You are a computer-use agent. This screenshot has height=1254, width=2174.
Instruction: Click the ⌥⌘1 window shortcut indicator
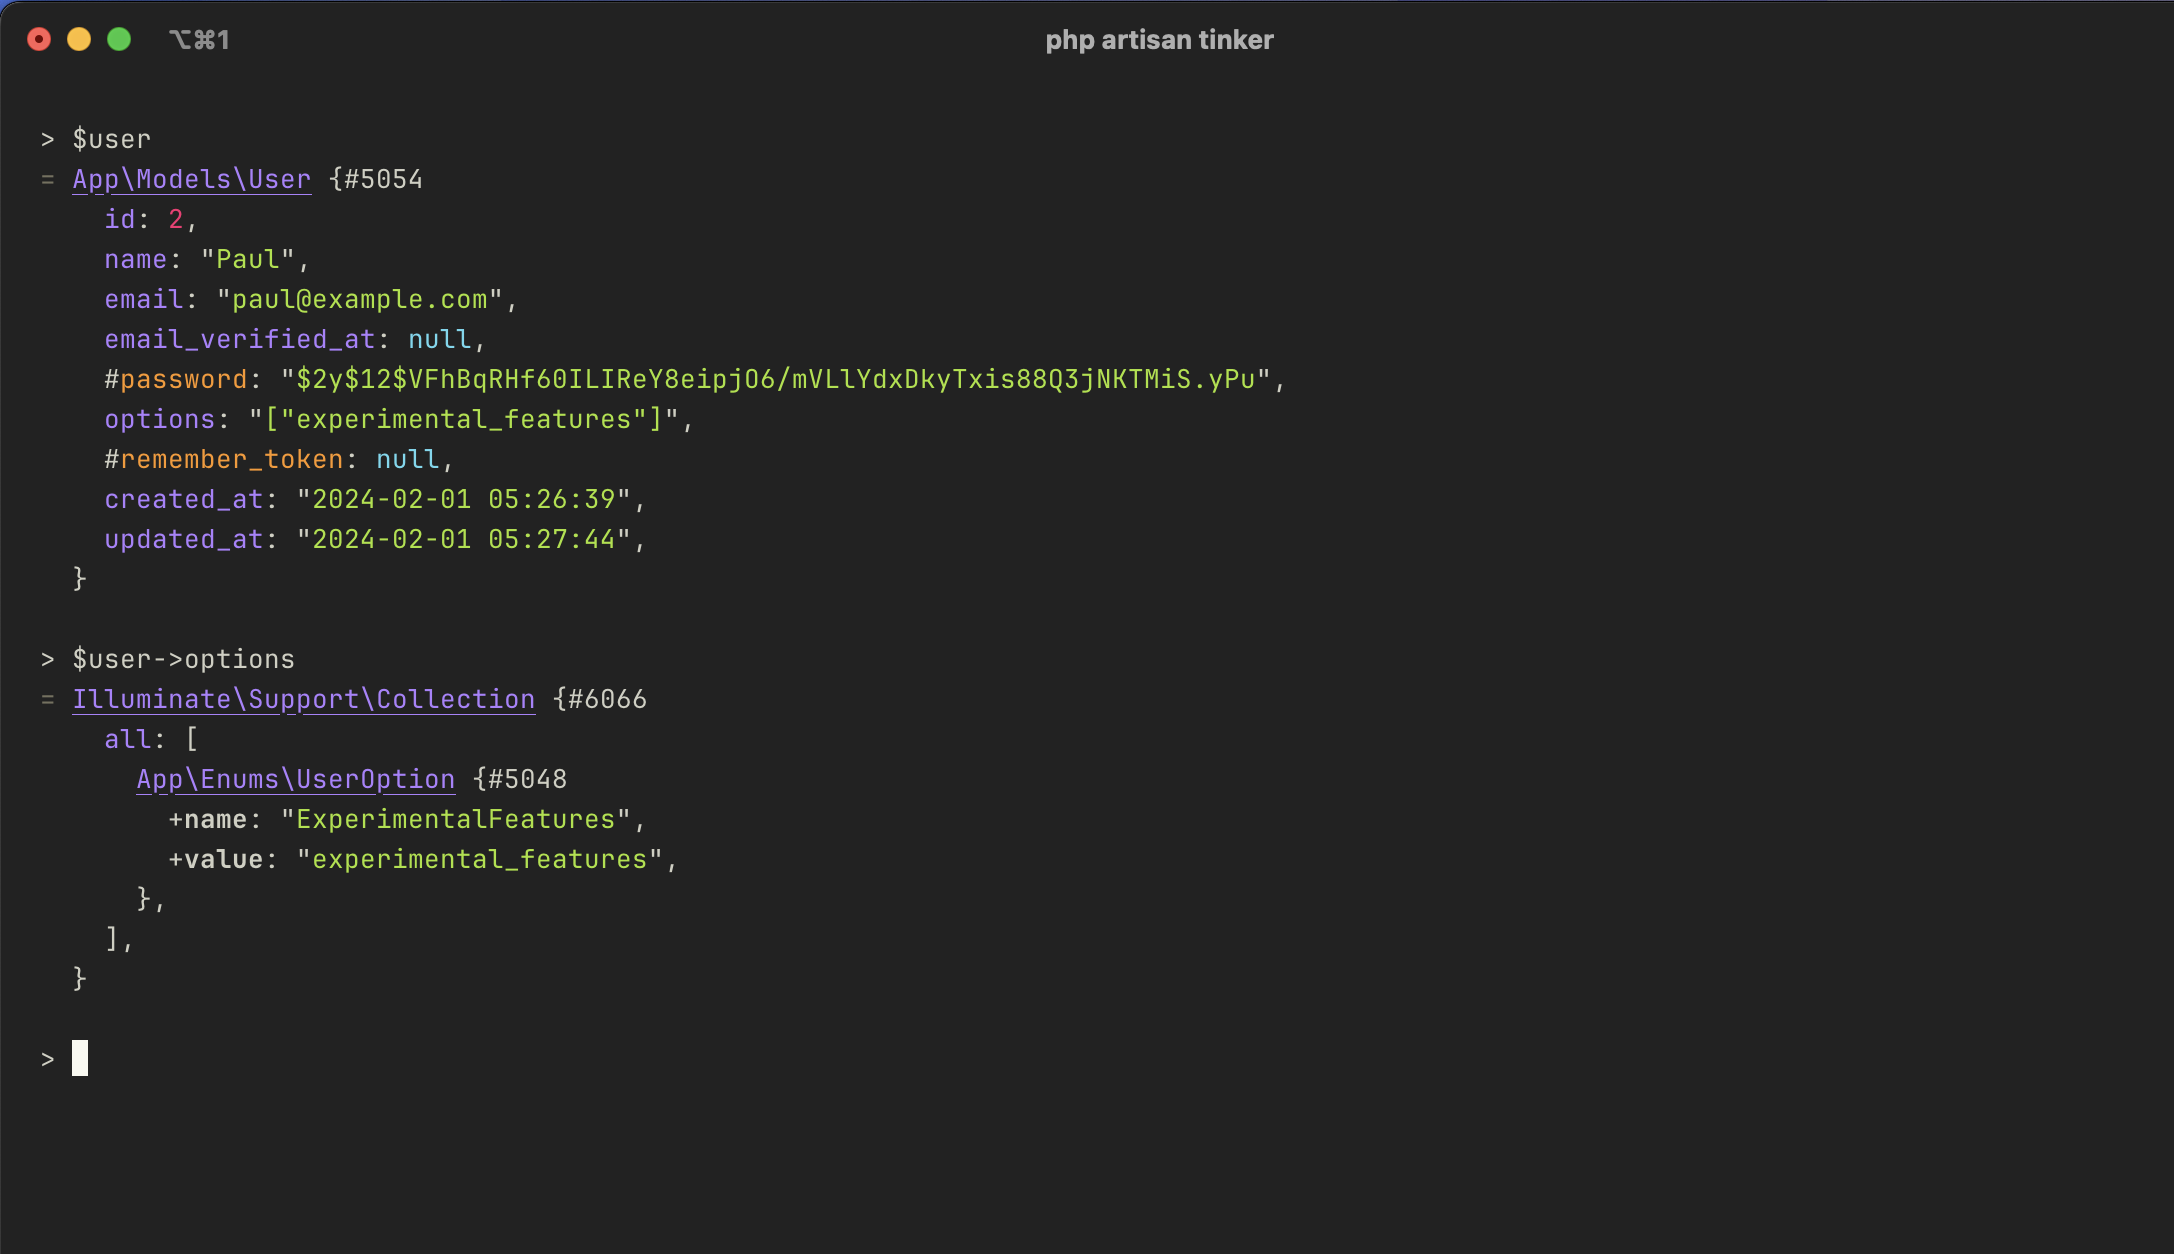pos(199,40)
